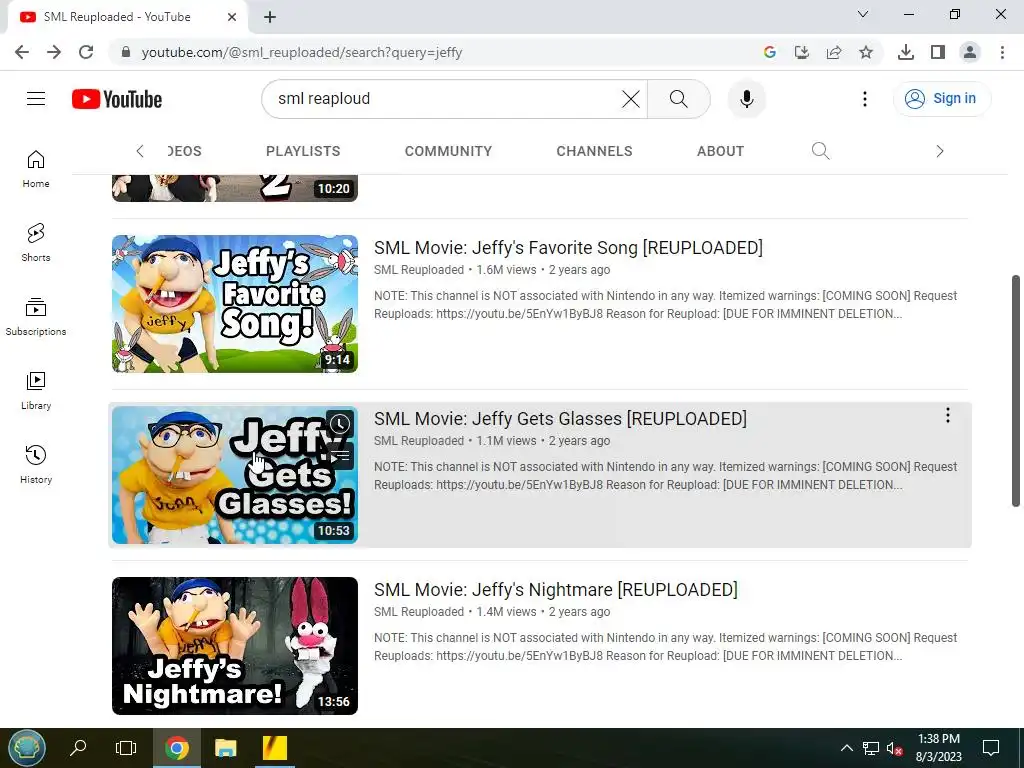This screenshot has height=768, width=1024.
Task: Open Chrome three-dot menu
Action: click(1002, 52)
